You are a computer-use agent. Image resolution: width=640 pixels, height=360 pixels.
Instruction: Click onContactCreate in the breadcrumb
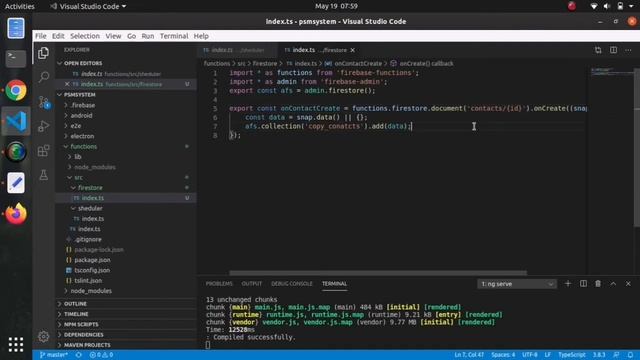(358, 64)
